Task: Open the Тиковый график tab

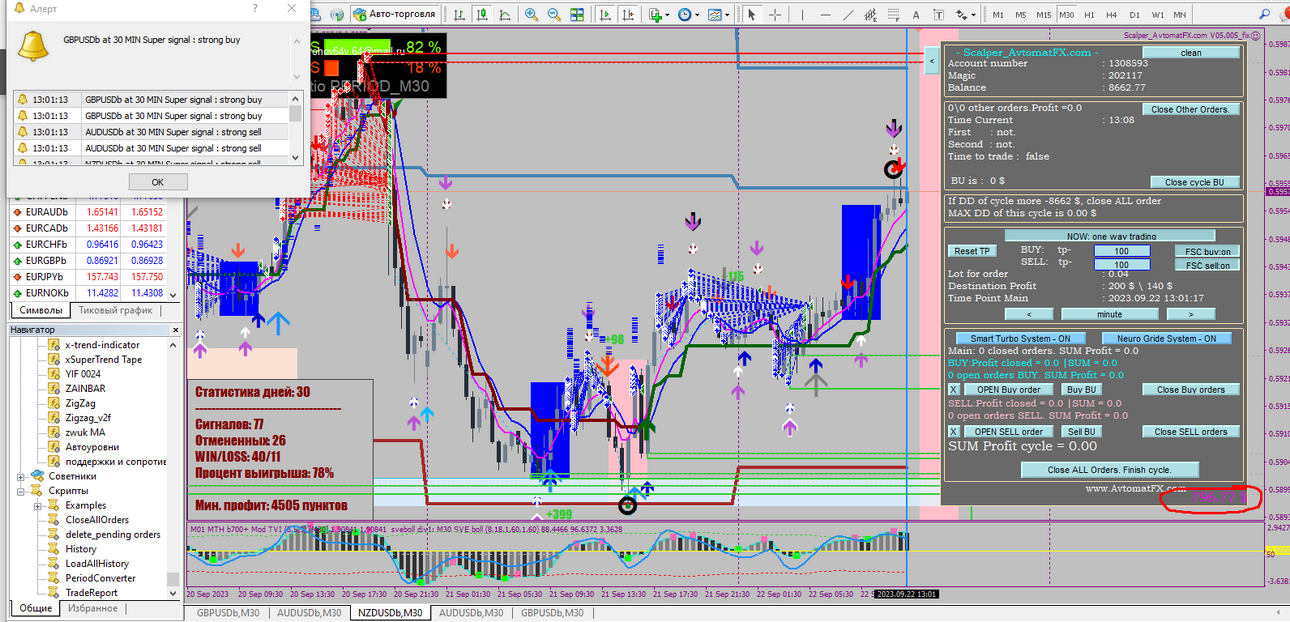Action: [x=115, y=310]
